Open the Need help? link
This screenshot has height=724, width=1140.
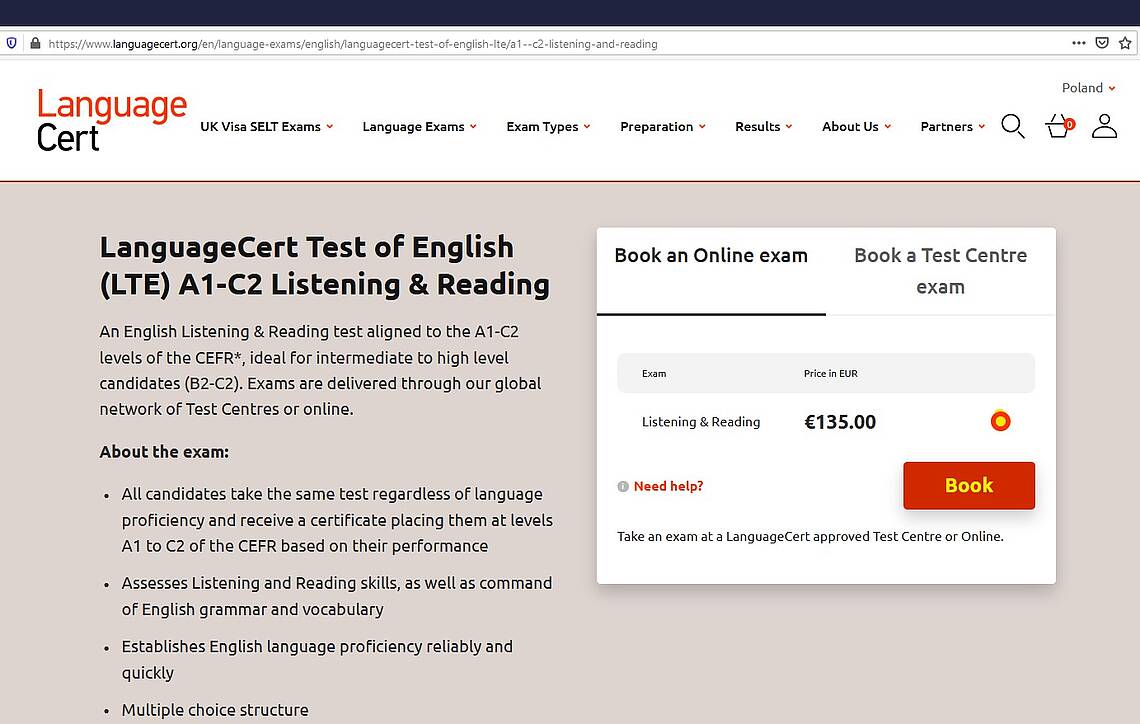pyautogui.click(x=668, y=486)
